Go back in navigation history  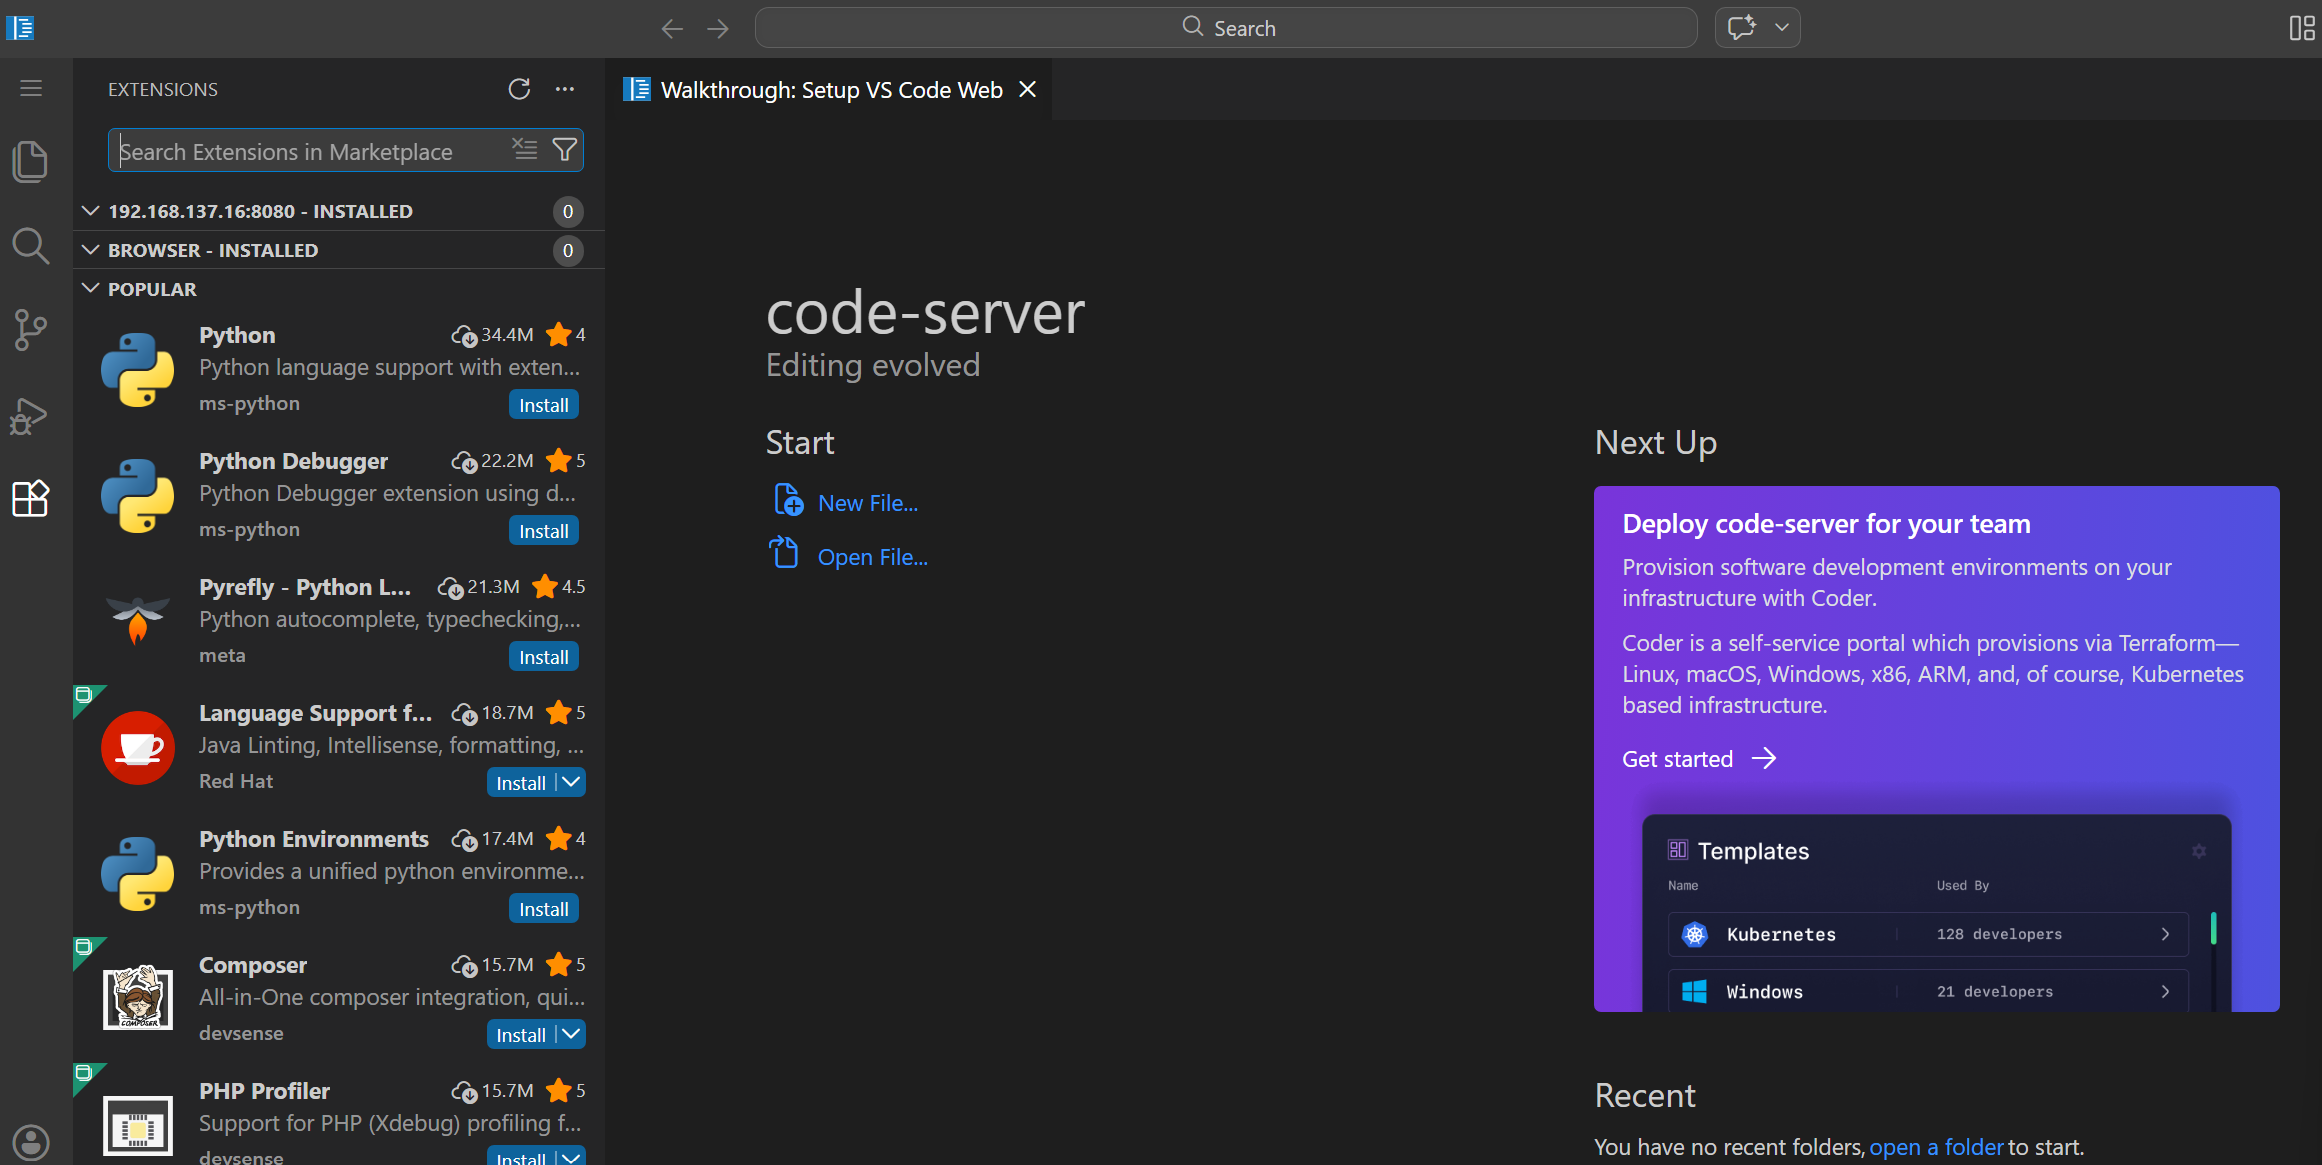(672, 28)
